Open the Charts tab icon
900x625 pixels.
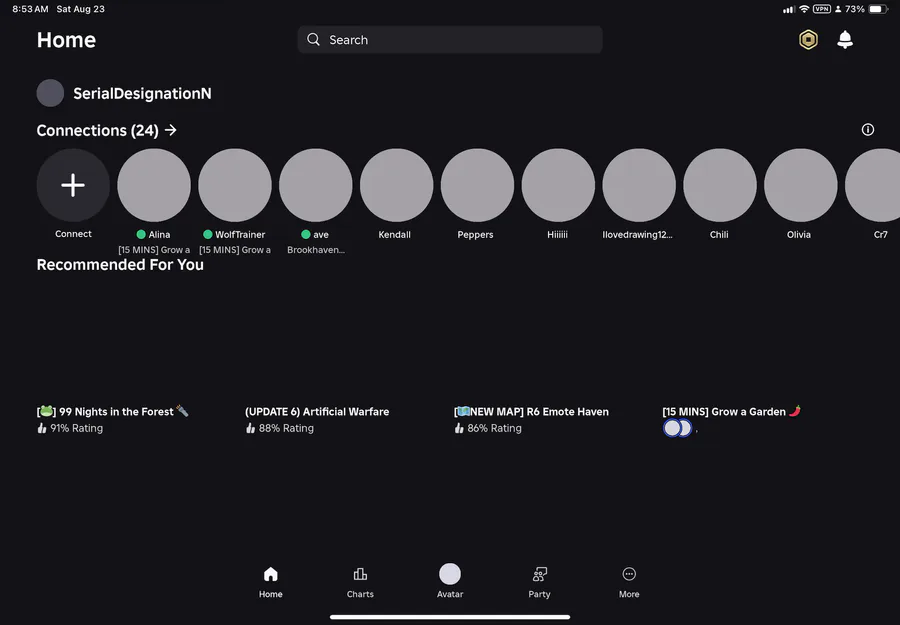coord(360,574)
